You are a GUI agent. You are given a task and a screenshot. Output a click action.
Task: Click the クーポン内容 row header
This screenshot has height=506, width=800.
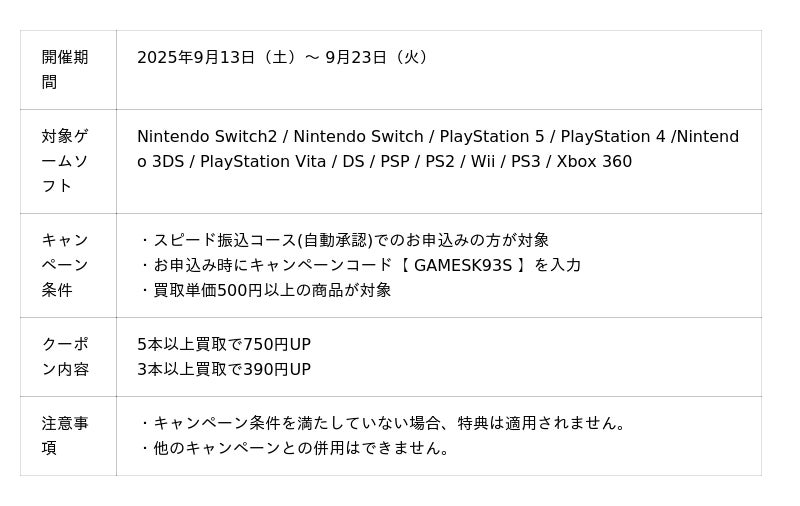tap(65, 357)
